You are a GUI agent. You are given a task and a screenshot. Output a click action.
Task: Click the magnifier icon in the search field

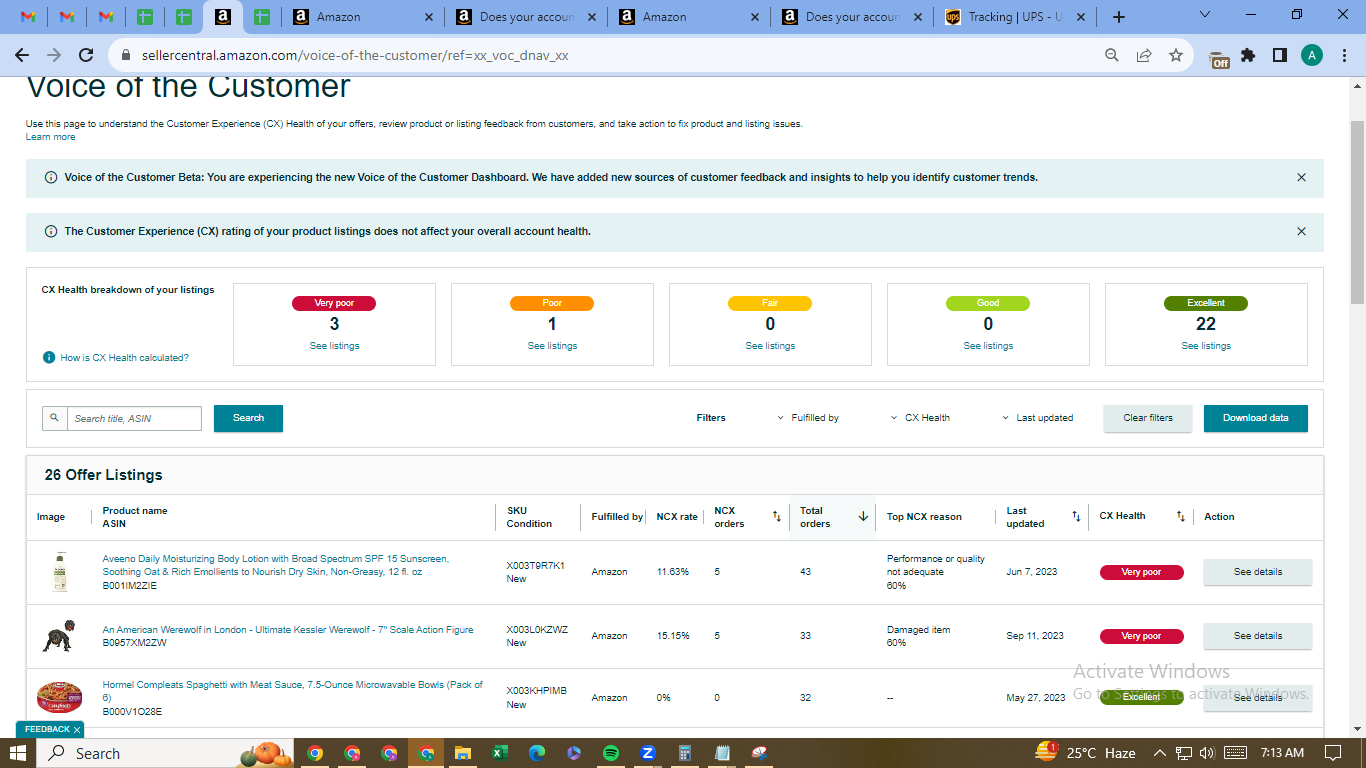(x=55, y=418)
